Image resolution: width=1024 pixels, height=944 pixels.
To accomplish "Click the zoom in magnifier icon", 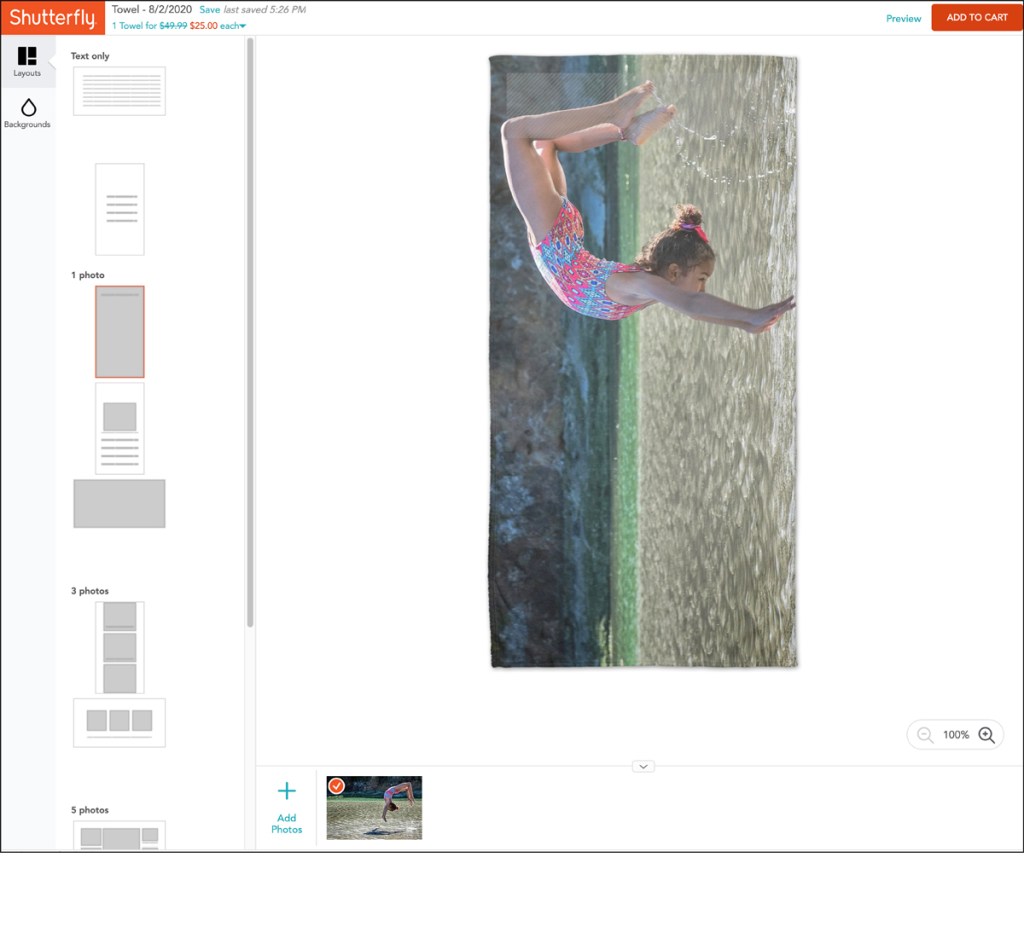I will point(986,735).
